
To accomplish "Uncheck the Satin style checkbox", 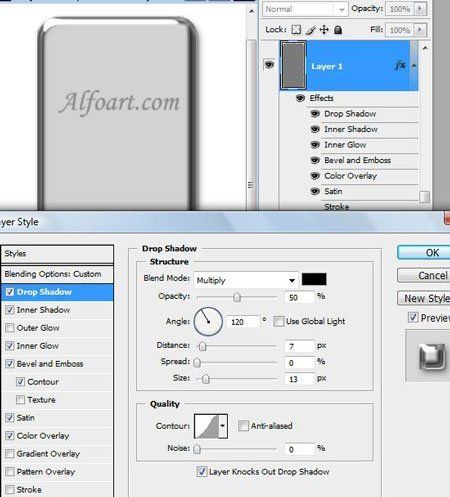I will 10,417.
